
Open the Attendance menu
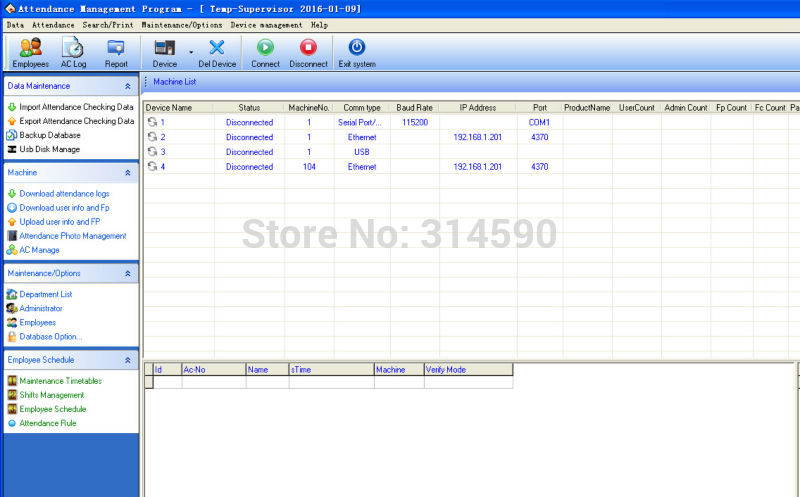(x=53, y=24)
